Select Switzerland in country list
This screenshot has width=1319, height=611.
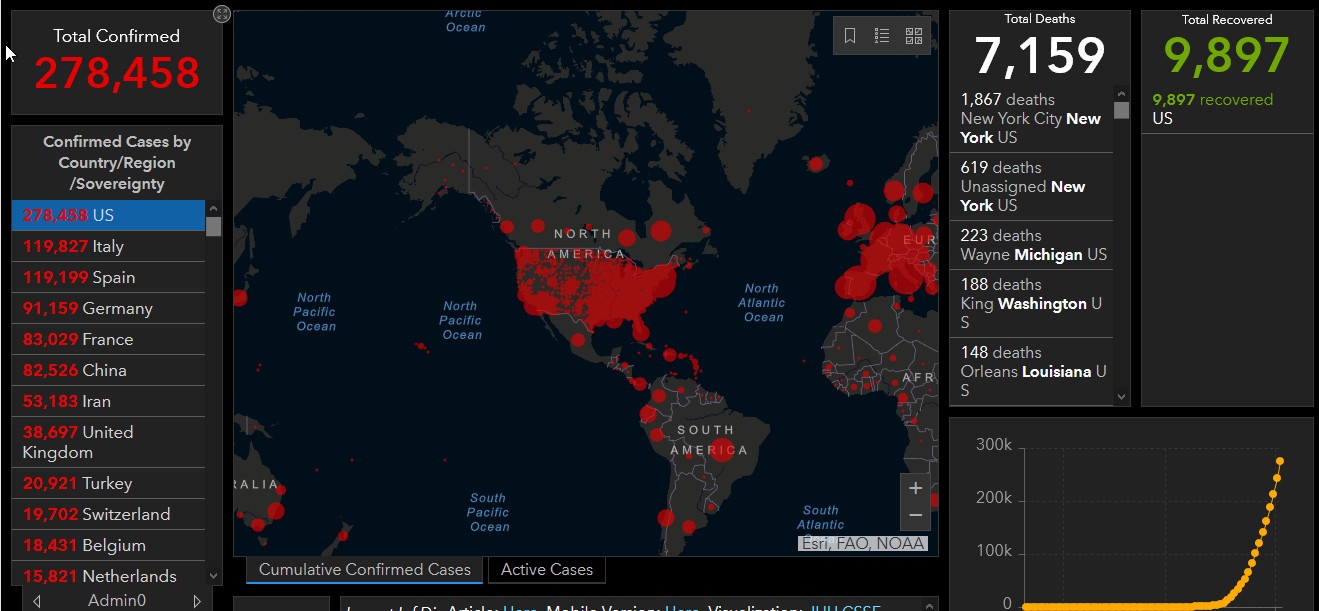[x=108, y=514]
